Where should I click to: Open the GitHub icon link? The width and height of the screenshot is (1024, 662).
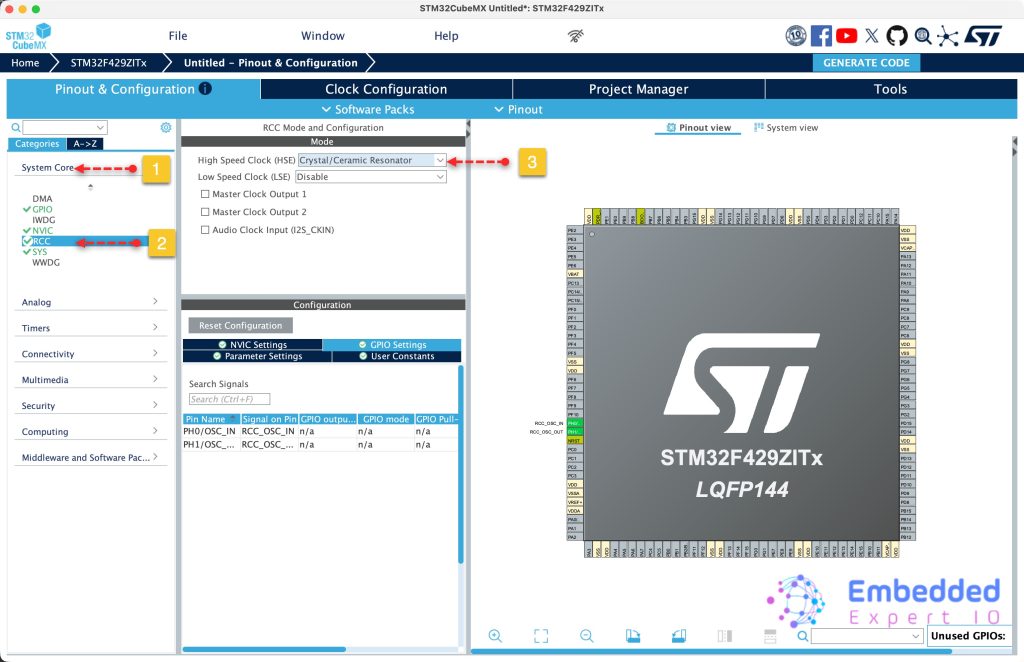click(897, 36)
